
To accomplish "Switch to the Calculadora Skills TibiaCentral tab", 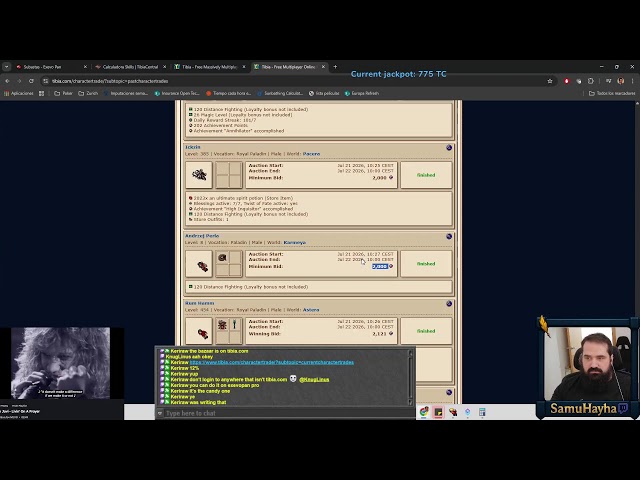I will coord(130,67).
